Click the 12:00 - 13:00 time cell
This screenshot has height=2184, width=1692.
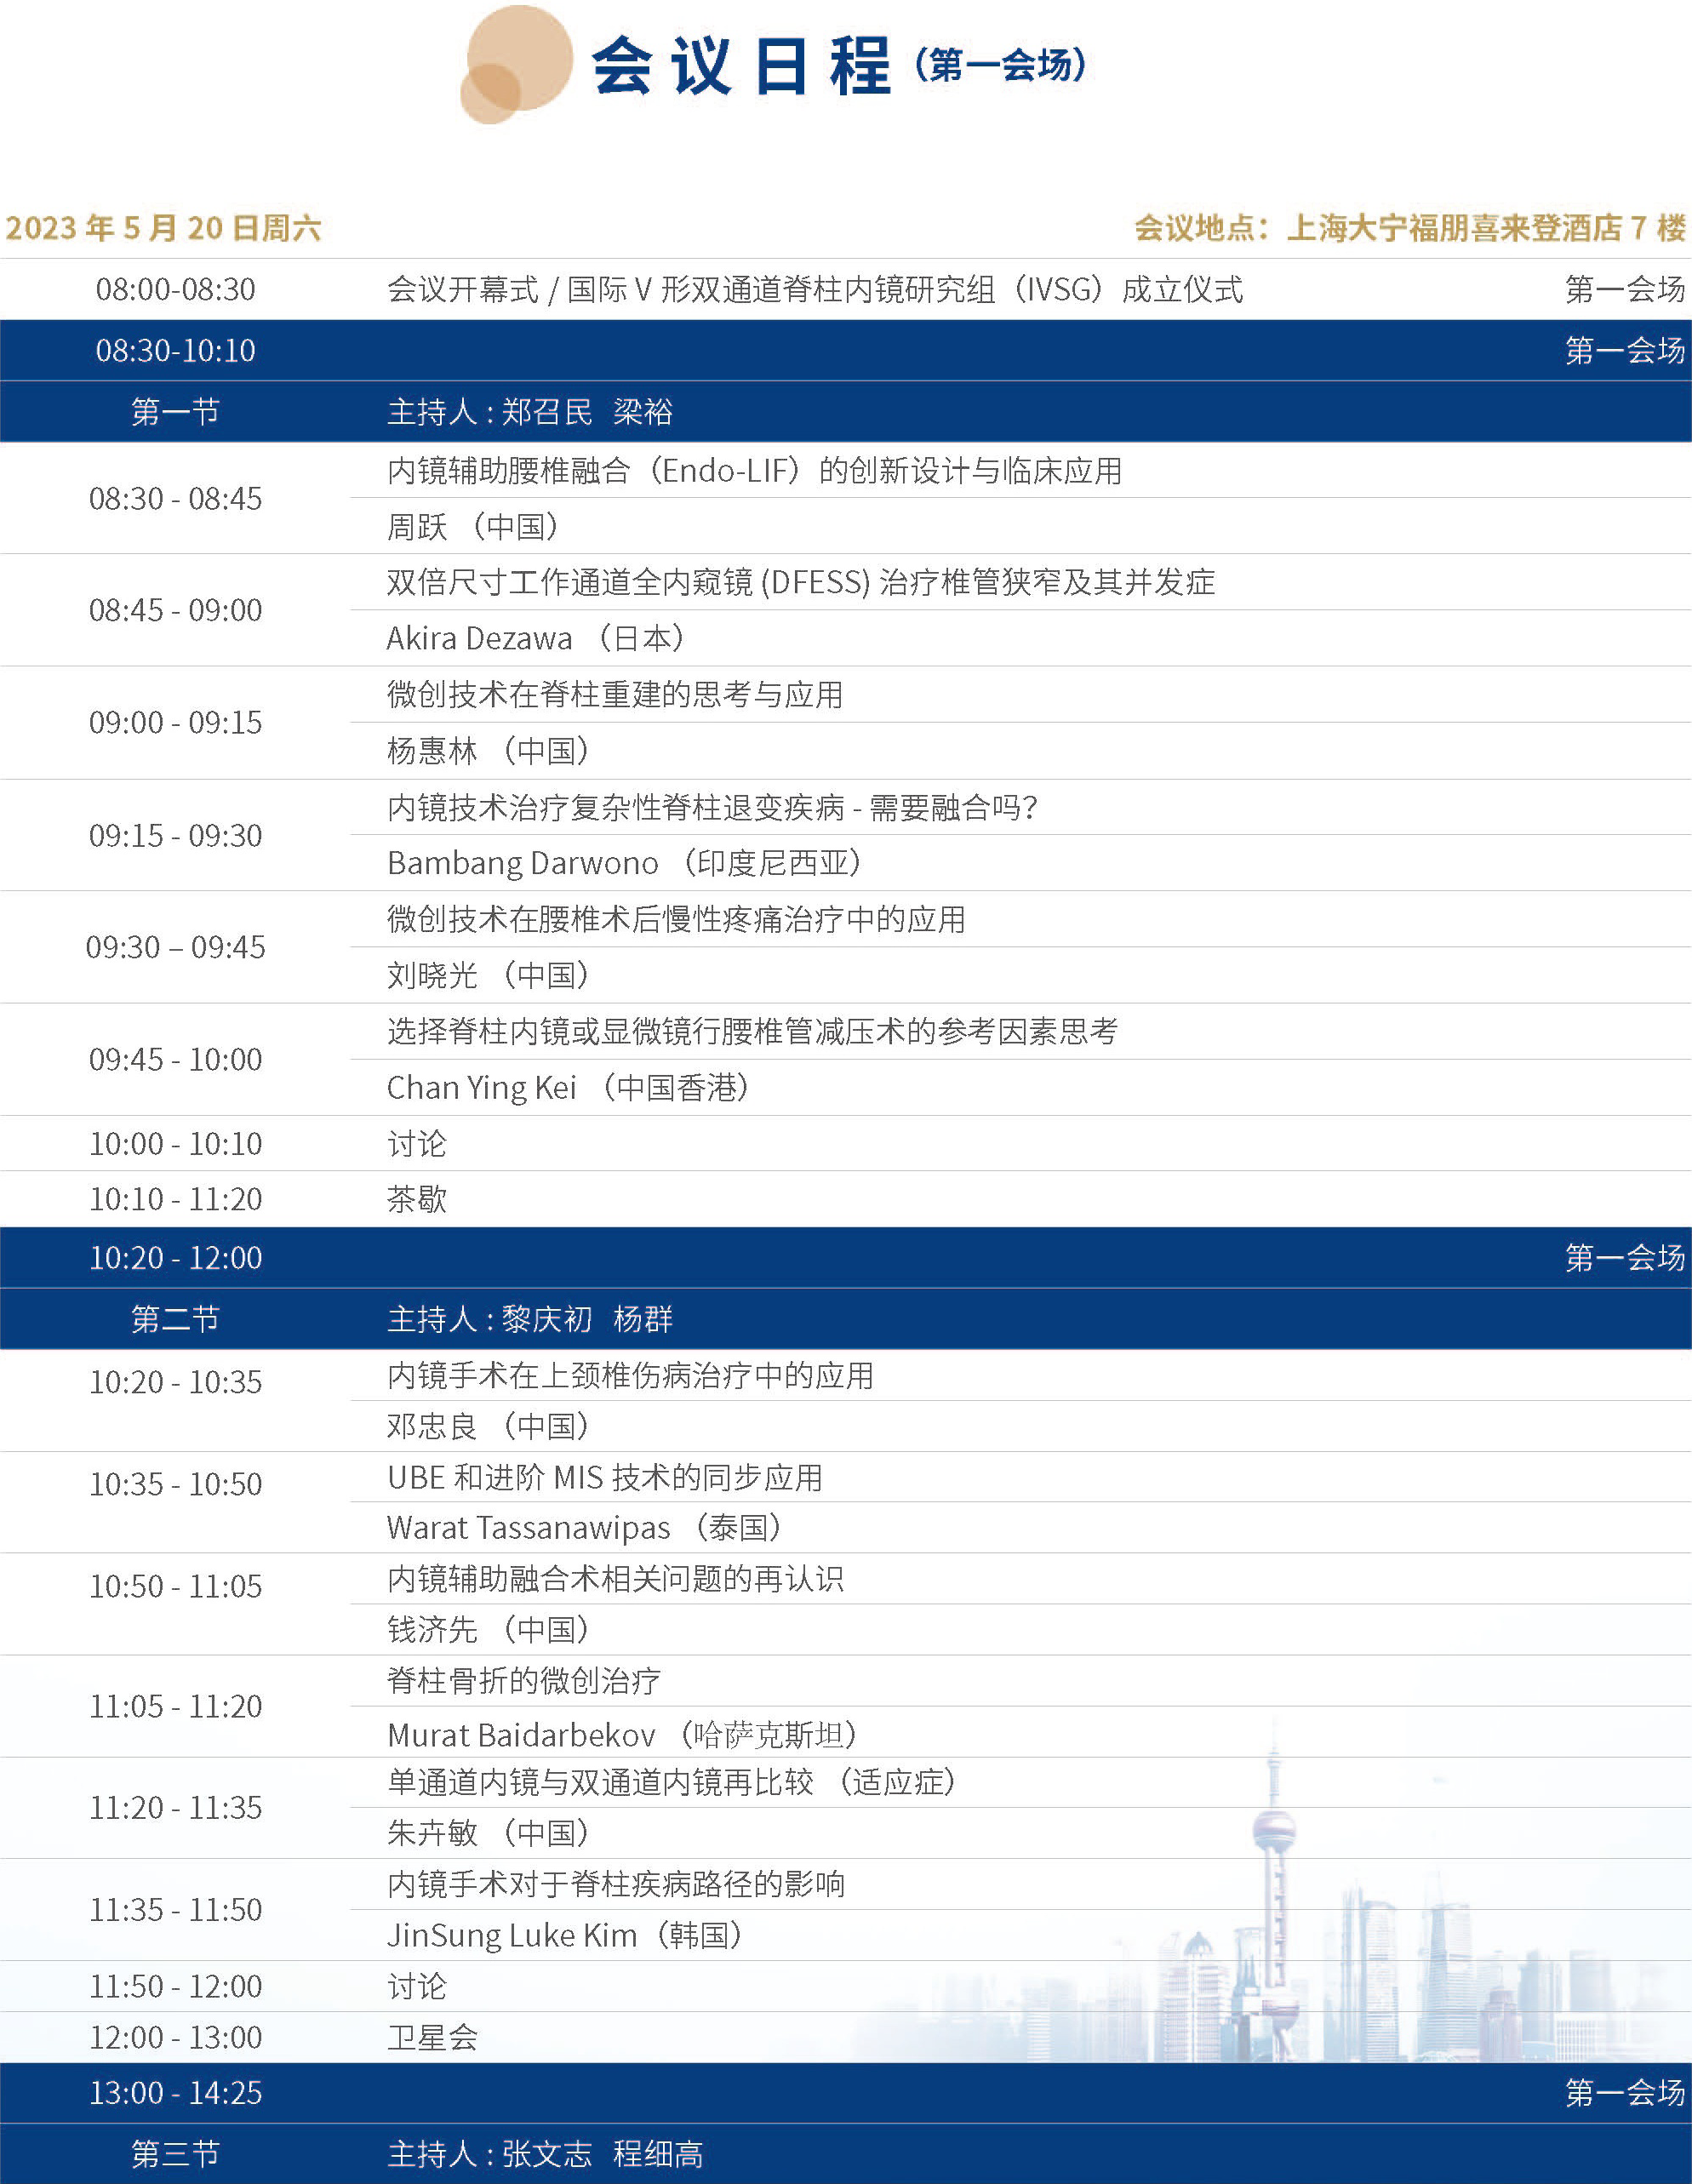coord(176,2037)
